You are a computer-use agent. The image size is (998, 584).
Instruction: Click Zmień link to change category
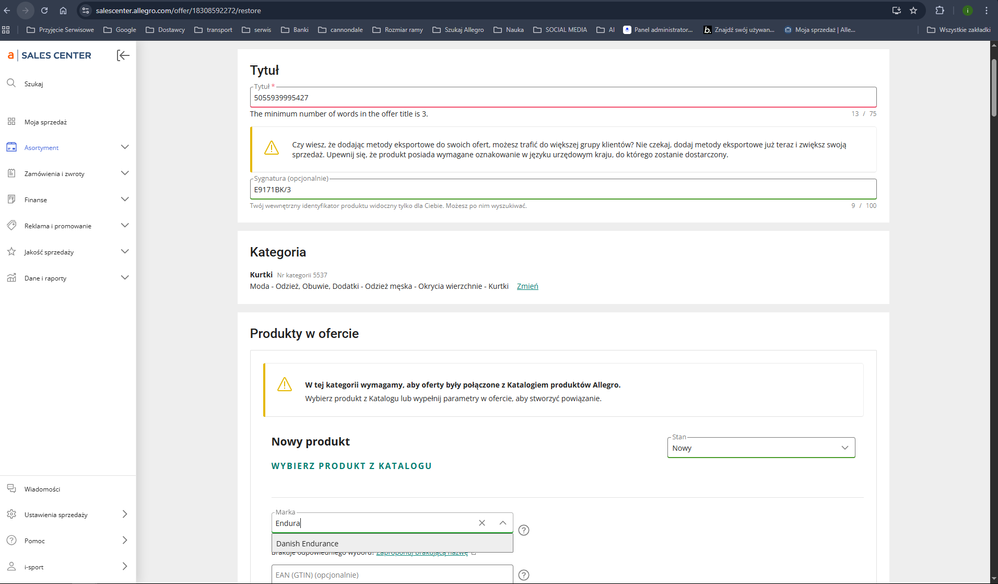527,286
